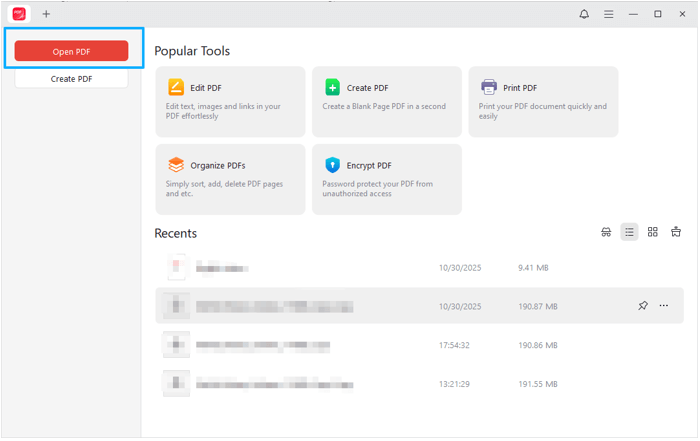Screen dimensions: 700x441
Task: Open the recent file from 13:21:29
Action: (420, 384)
